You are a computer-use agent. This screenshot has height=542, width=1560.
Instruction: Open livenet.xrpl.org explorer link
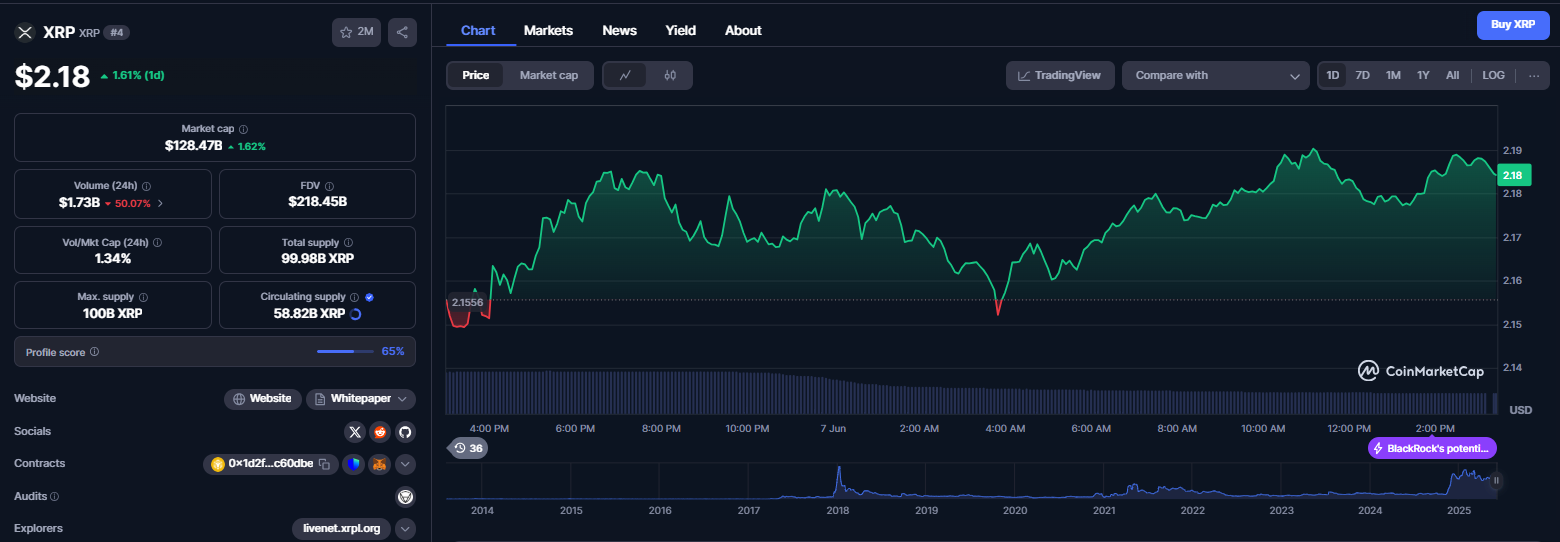tap(341, 528)
